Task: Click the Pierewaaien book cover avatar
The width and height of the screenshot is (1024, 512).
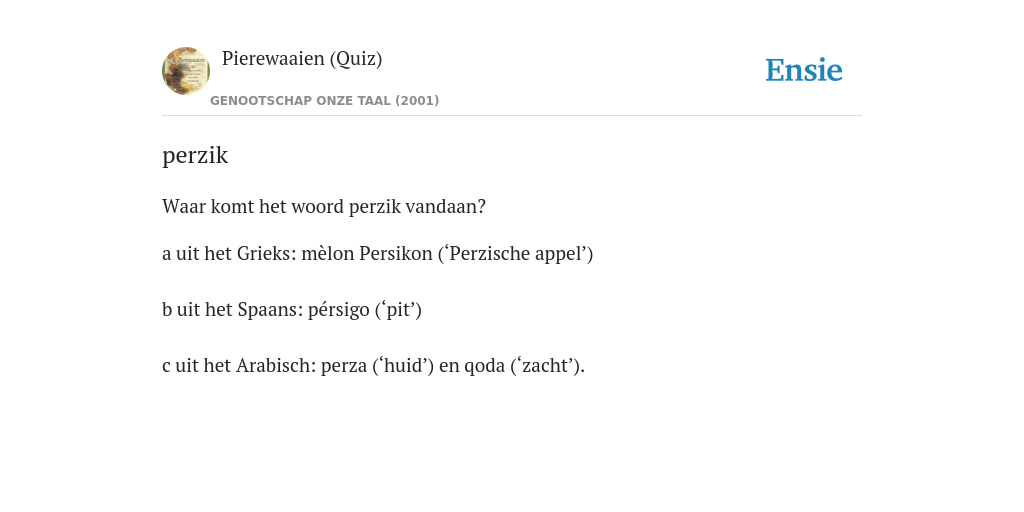Action: click(x=186, y=71)
